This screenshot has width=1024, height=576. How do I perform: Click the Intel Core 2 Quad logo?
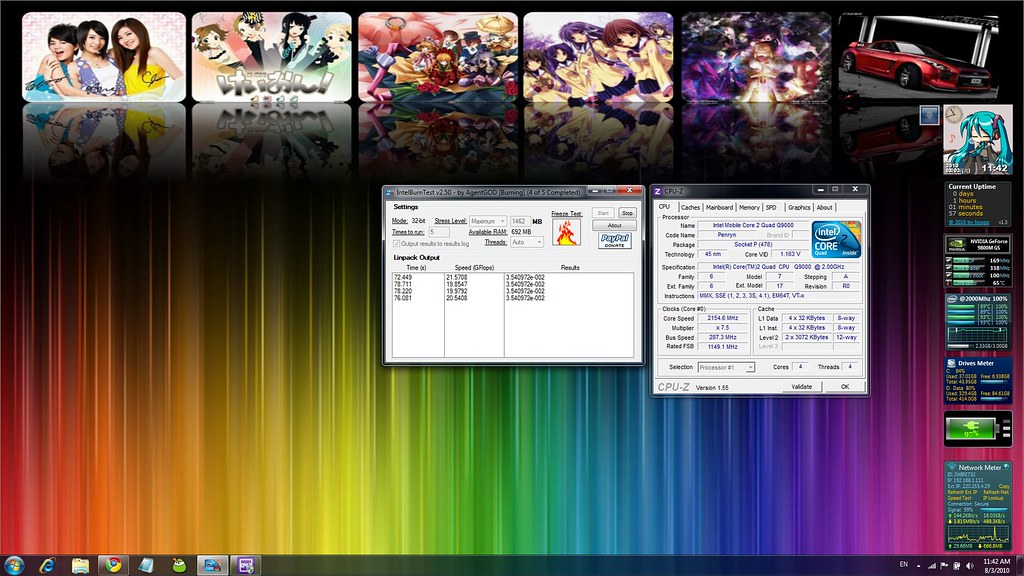pos(836,239)
